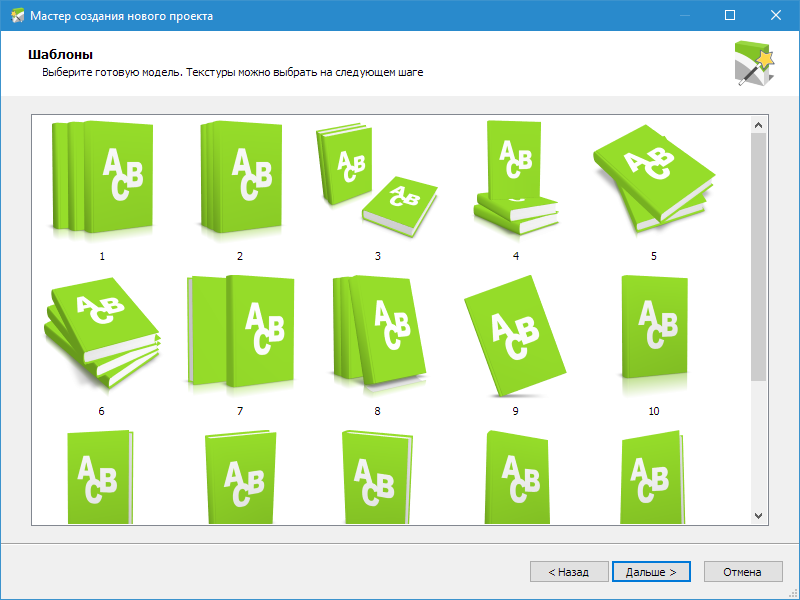
Task: Proceed with the 'Дальше >' button
Action: pos(651,572)
